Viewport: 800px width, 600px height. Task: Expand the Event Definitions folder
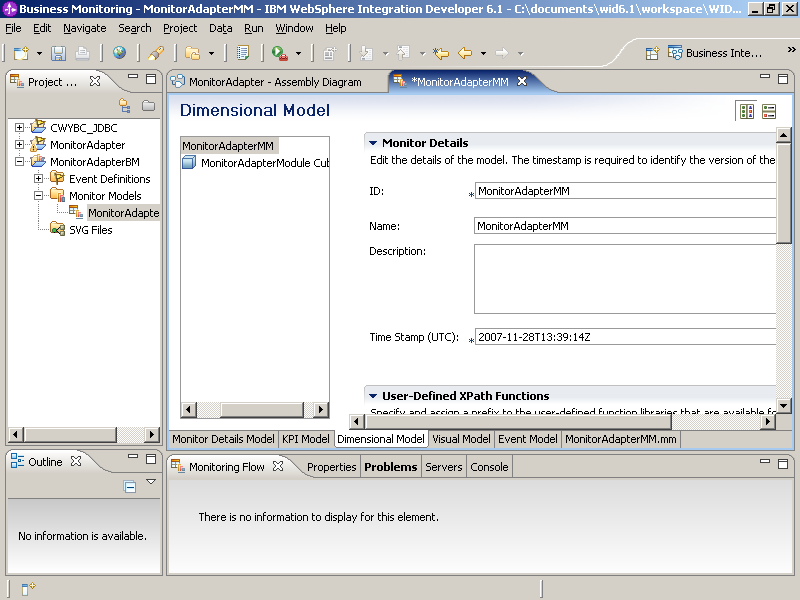pyautogui.click(x=38, y=179)
